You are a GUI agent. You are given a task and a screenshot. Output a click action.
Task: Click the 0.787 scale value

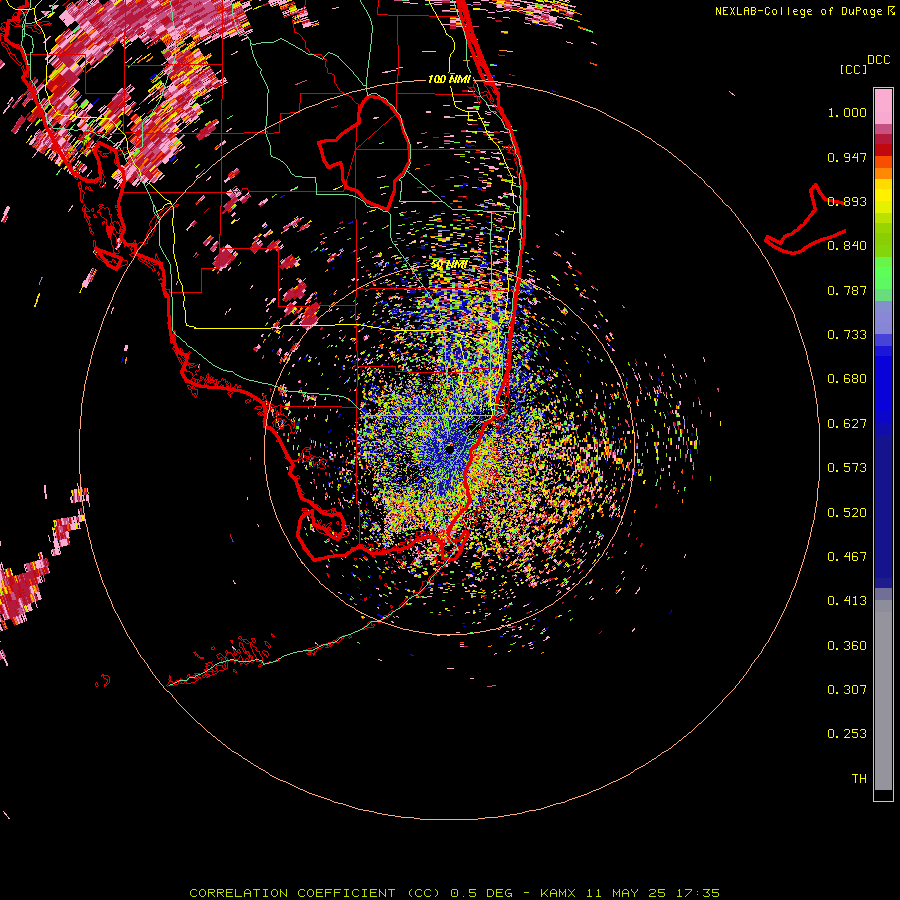tap(847, 290)
